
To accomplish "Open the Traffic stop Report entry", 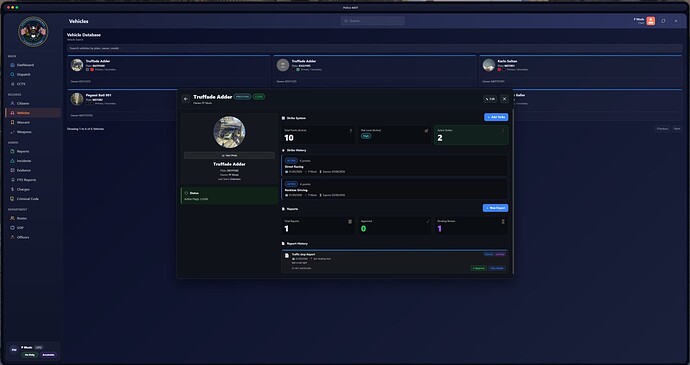I will [x=394, y=262].
